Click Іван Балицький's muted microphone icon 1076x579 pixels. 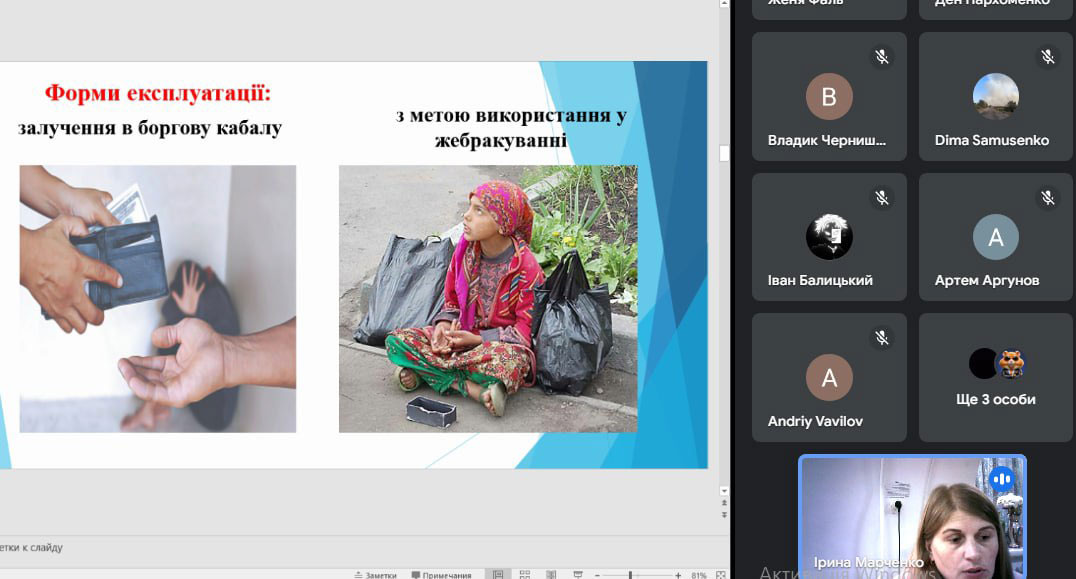pos(882,198)
